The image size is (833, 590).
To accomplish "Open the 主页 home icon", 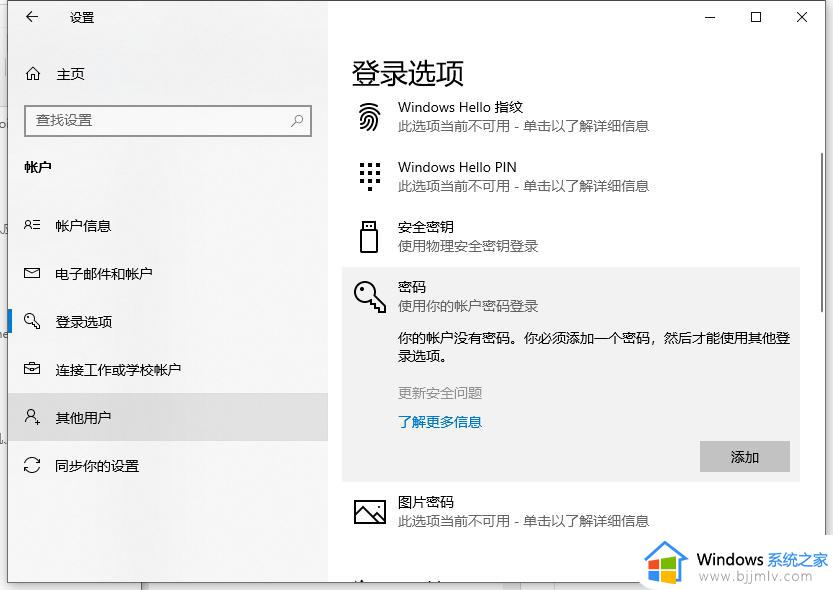I will point(33,74).
